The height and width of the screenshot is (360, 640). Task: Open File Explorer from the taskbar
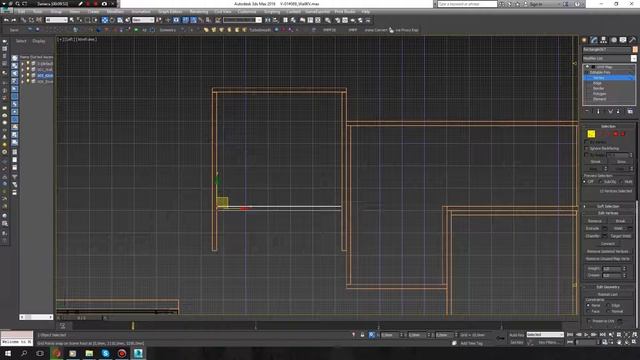pyautogui.click(x=89, y=353)
